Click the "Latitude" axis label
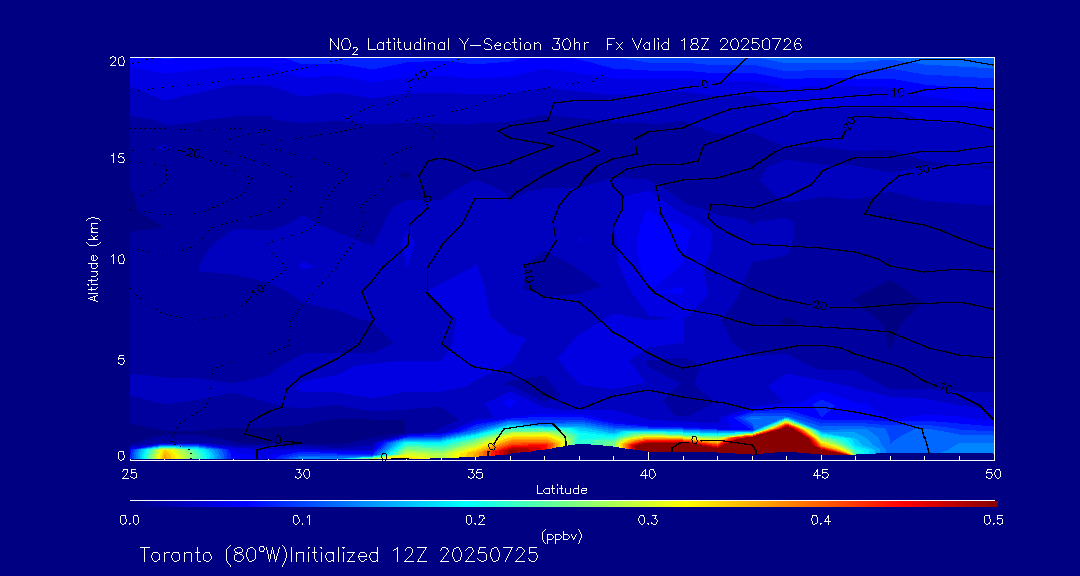The width and height of the screenshot is (1080, 576). coord(562,490)
